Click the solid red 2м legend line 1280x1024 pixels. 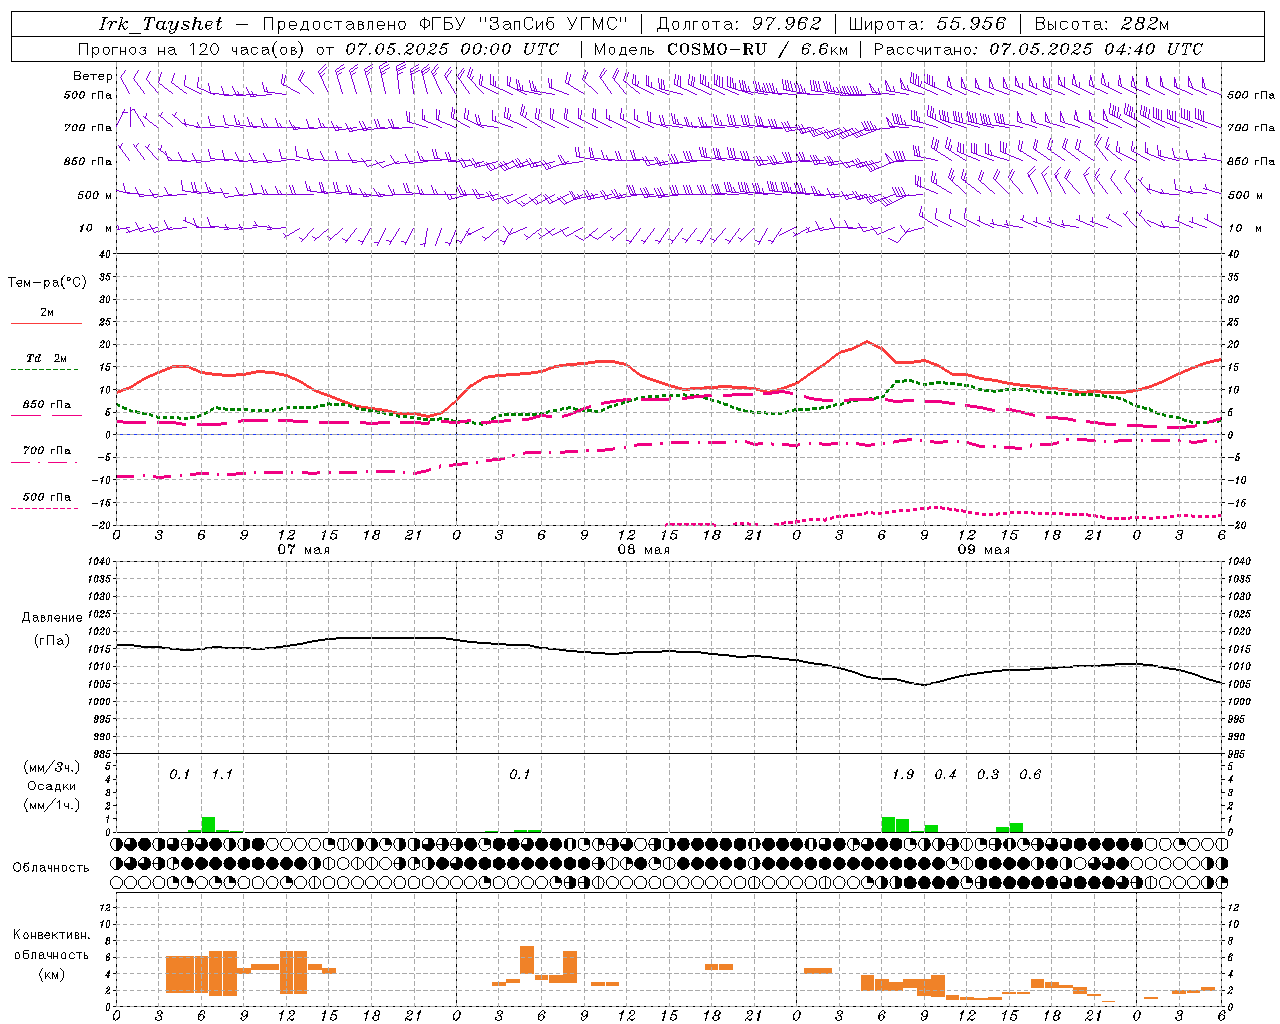[46, 324]
